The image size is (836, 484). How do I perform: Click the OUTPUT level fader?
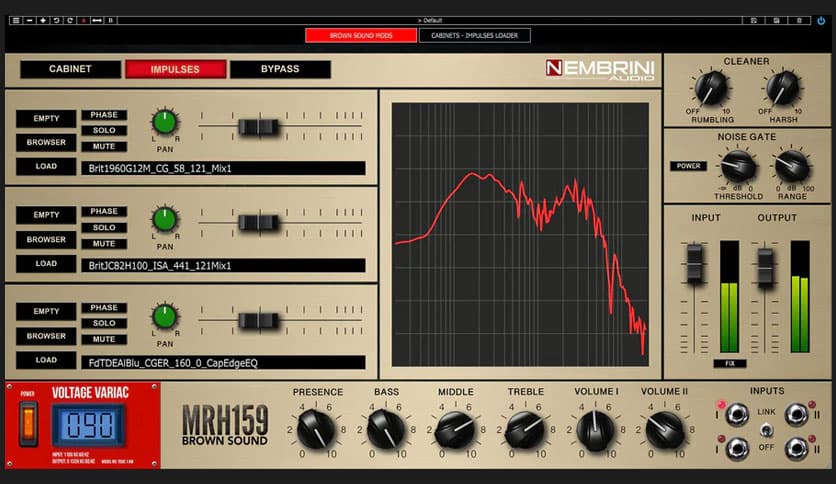pyautogui.click(x=765, y=268)
